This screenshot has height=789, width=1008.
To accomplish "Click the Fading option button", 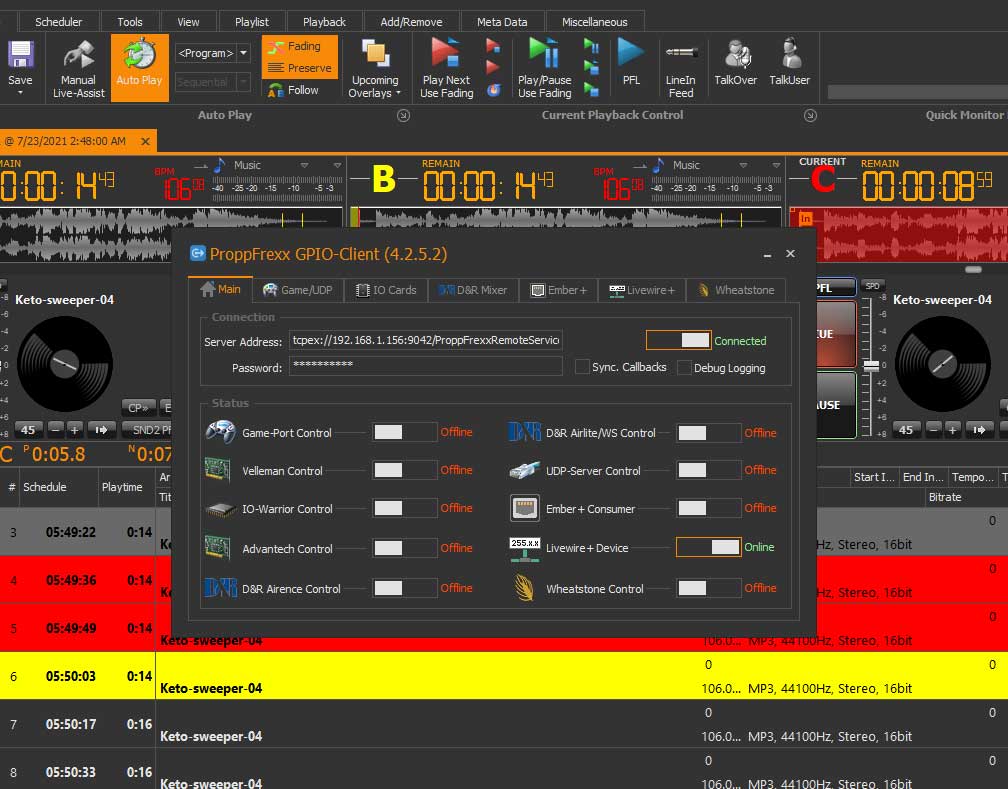I will [300, 46].
